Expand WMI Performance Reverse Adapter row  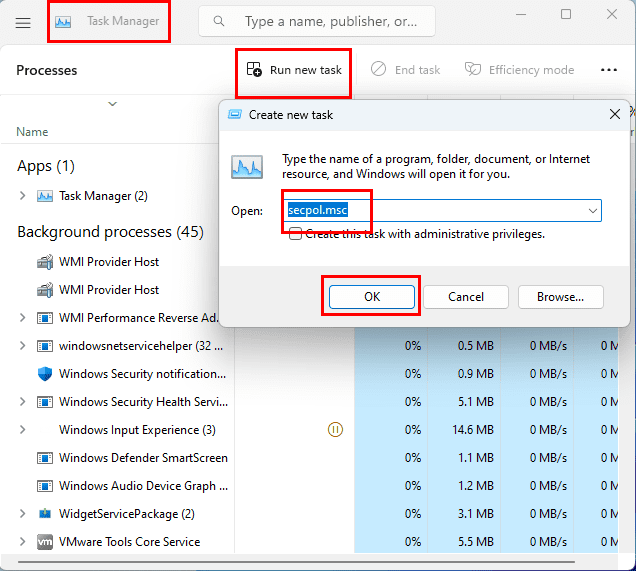pyautogui.click(x=22, y=318)
